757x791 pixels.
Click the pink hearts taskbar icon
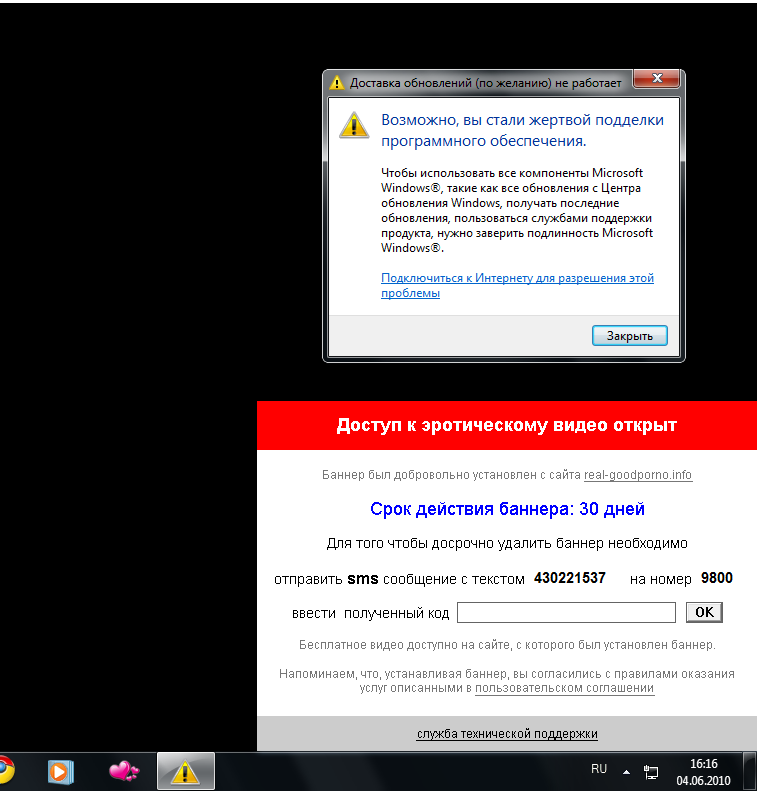123,771
